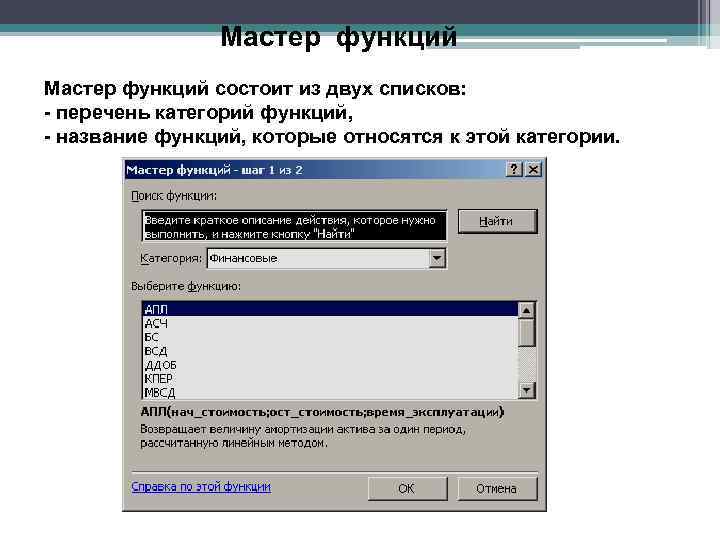Select the БС function in list
This screenshot has height=540, width=720.
tap(330, 337)
